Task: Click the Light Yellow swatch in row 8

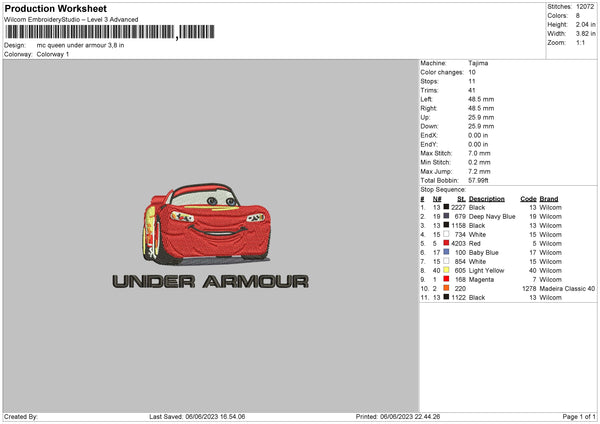Action: pyautogui.click(x=446, y=270)
